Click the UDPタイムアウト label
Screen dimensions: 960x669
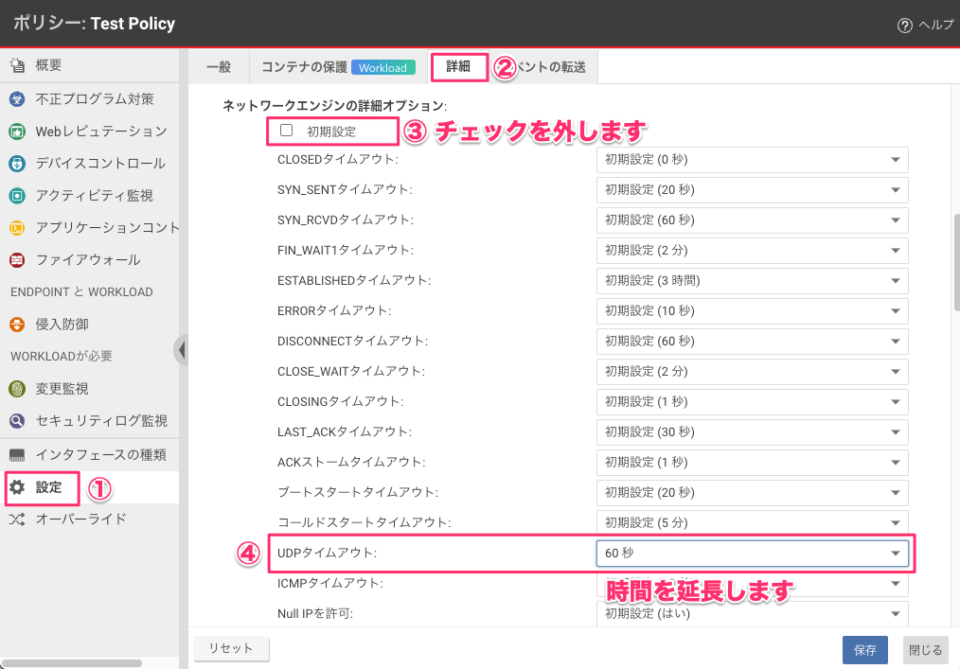click(327, 553)
